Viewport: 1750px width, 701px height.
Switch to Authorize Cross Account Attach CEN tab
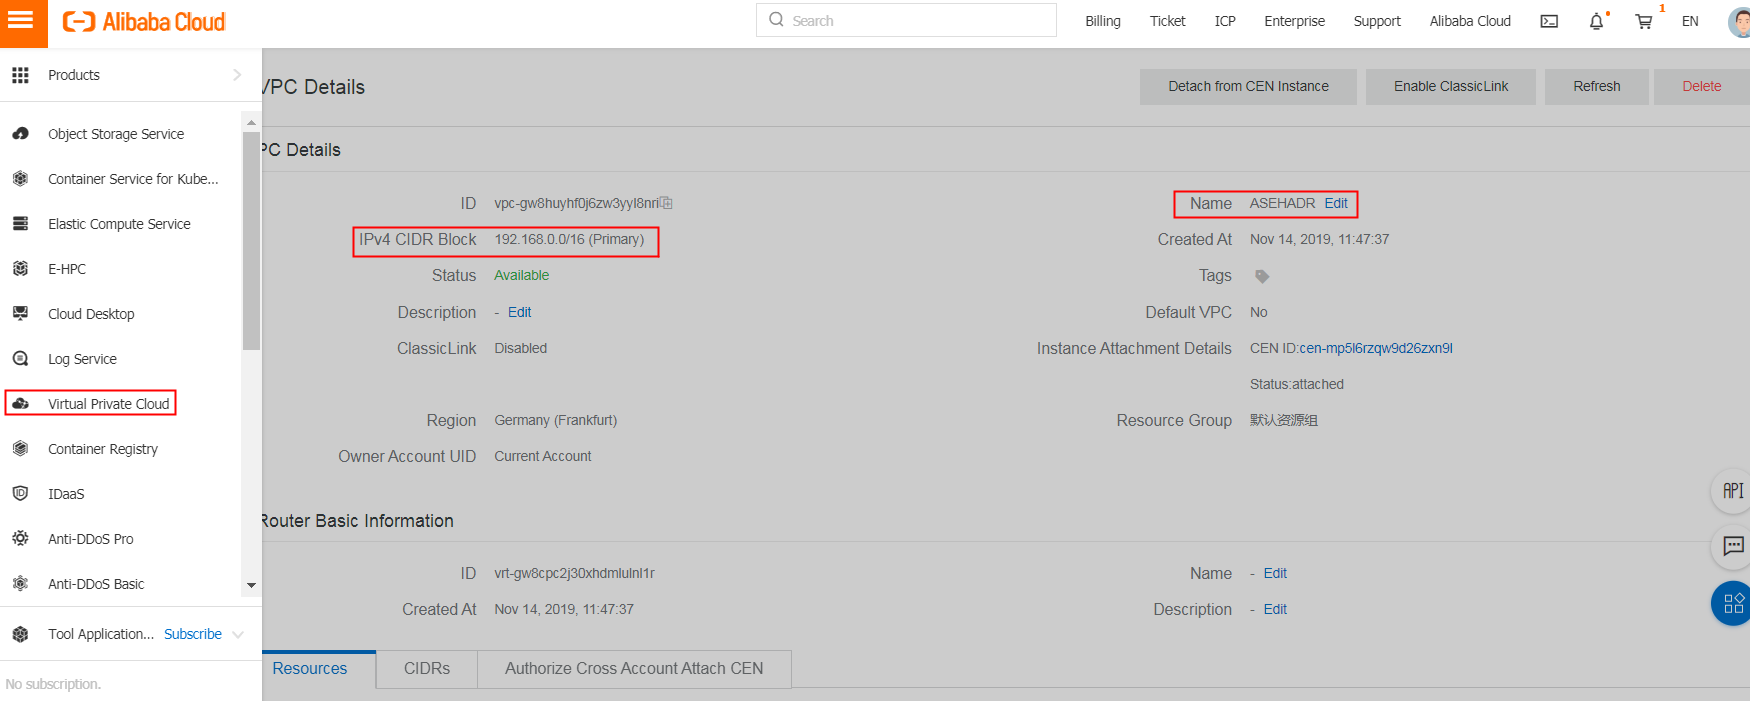[634, 669]
